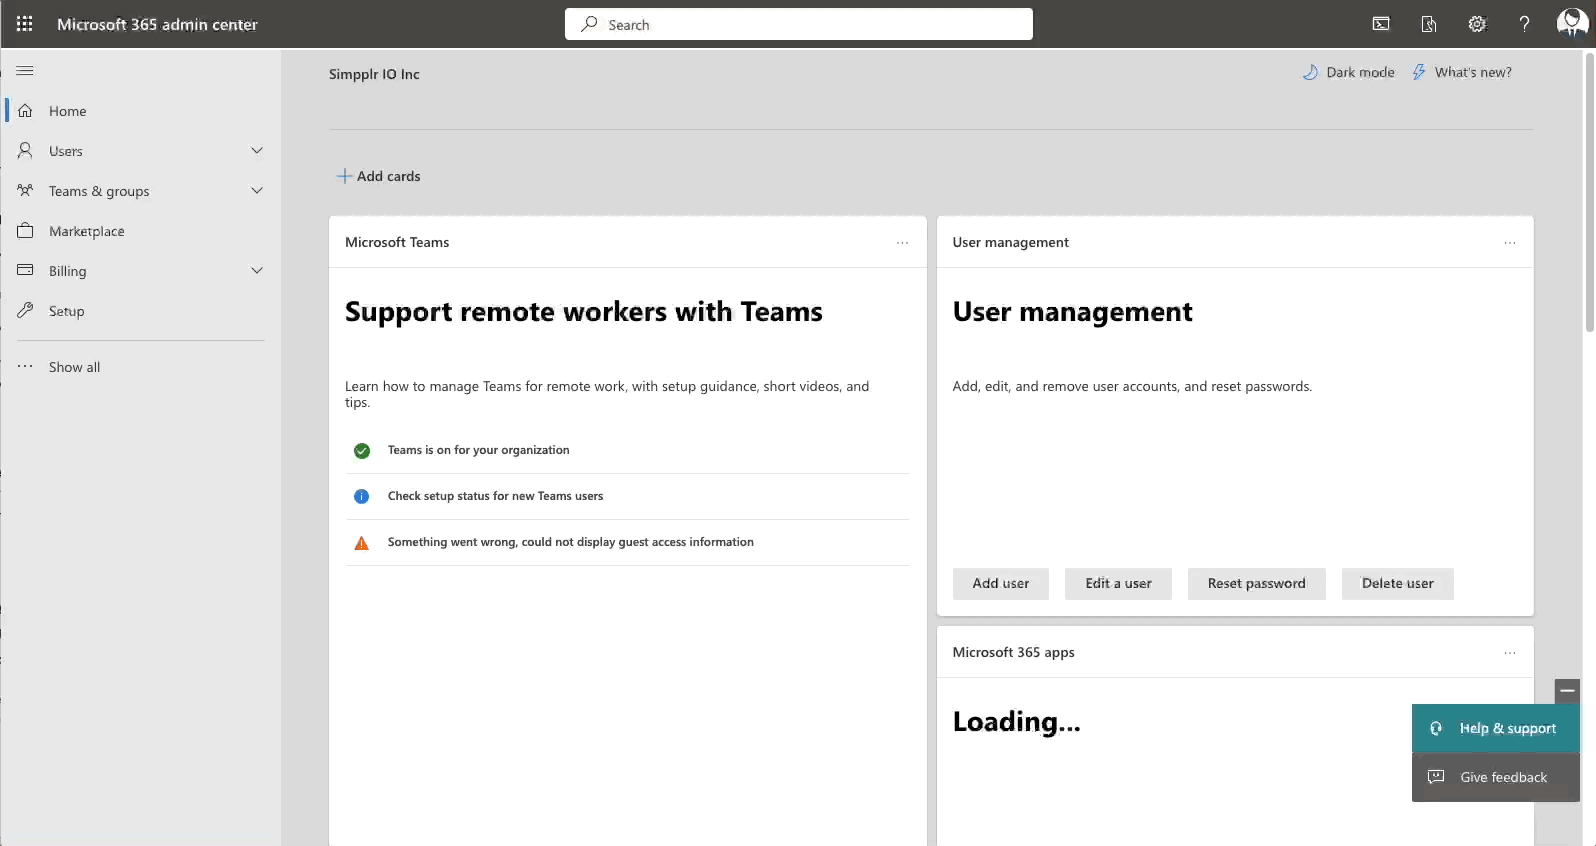Open Help & support button
Screen dimensions: 1596x846
tap(1496, 728)
